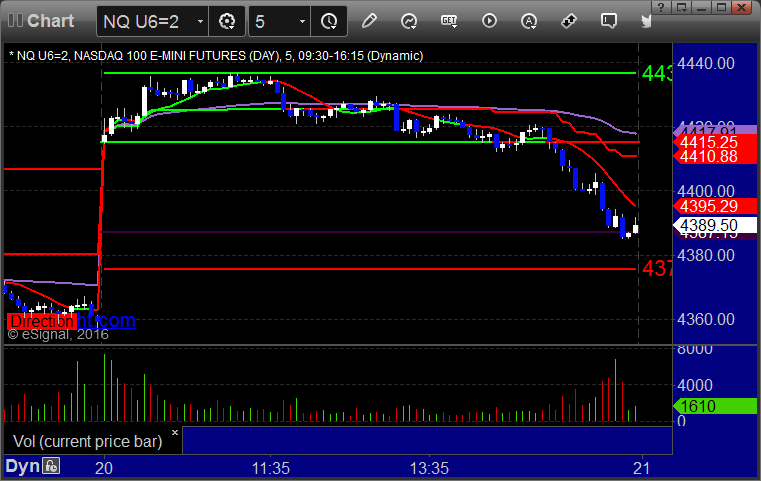Screen dimensions: 761x481
Task: Open the studies chart-line icon menu
Action: tap(409, 21)
